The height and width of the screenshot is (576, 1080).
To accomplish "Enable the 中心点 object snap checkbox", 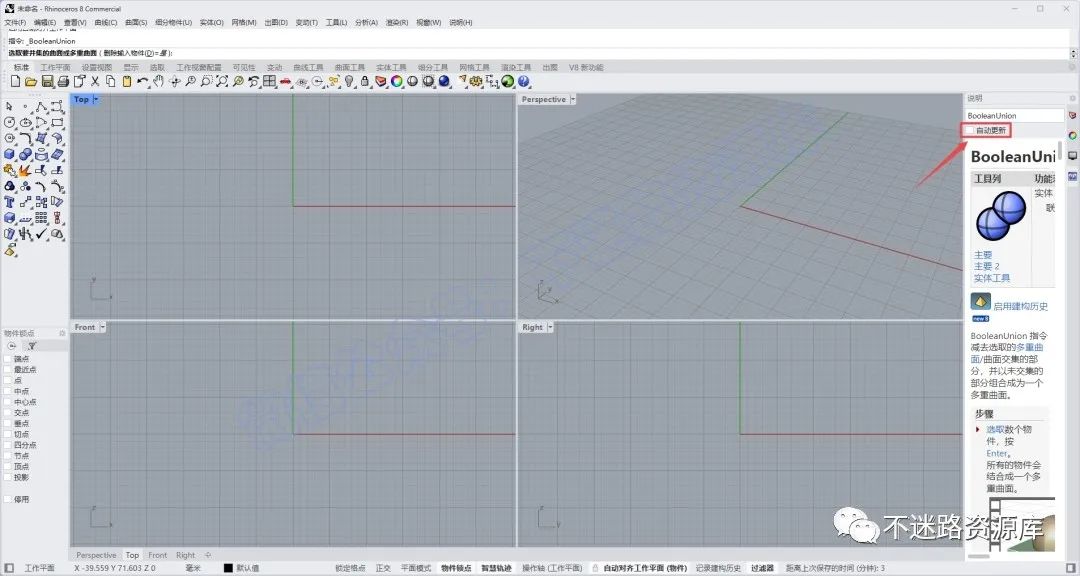I will click(x=8, y=402).
